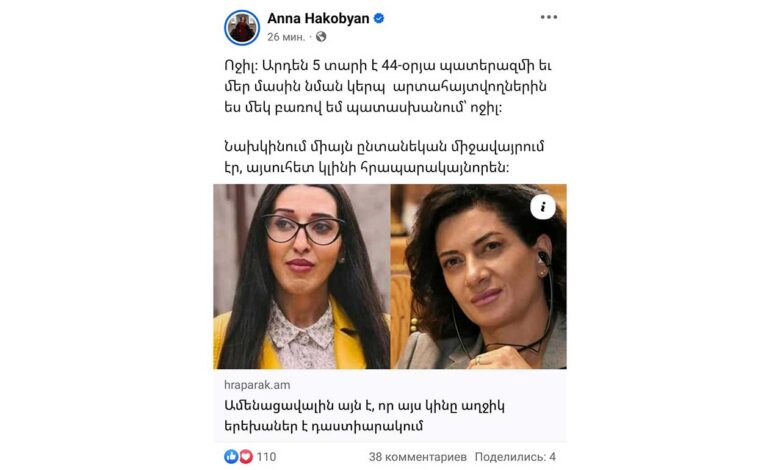The image size is (780, 470).
Task: Click the globe public privacy icon
Action: 321,36
